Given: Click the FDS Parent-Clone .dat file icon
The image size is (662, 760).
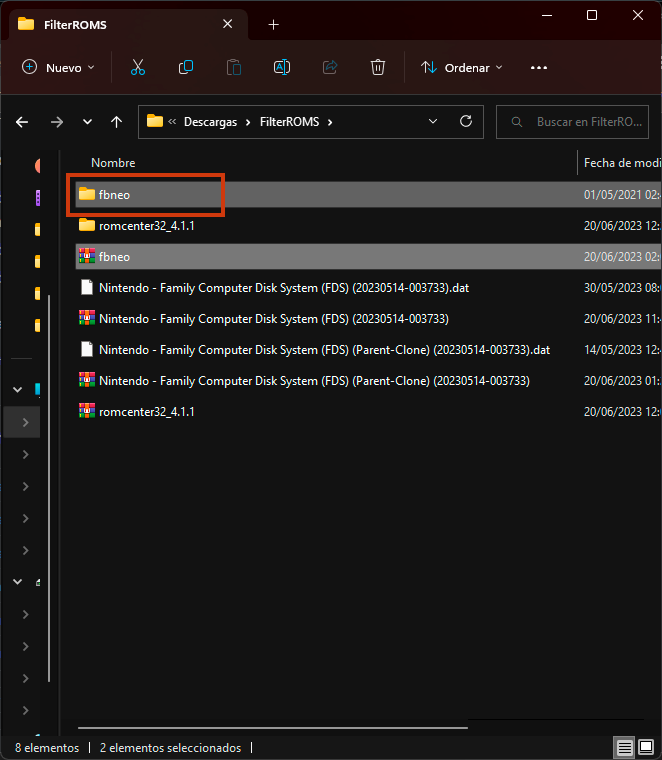Looking at the screenshot, I should [87, 349].
